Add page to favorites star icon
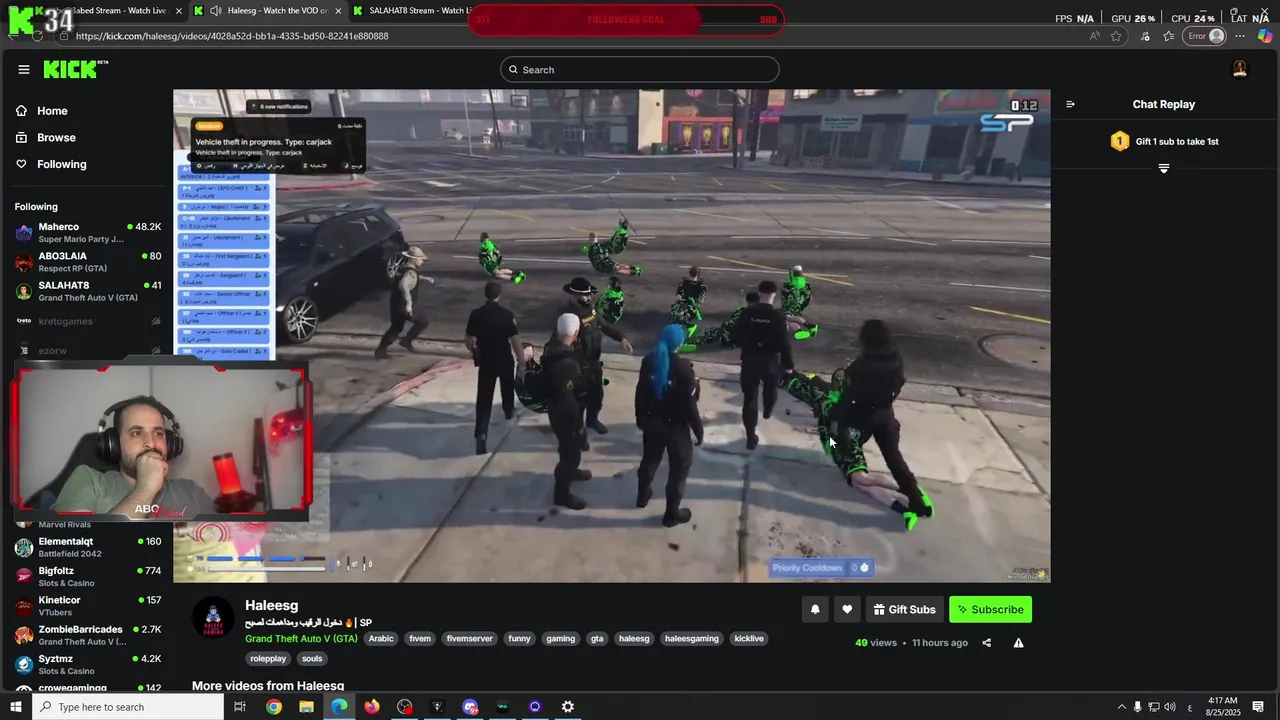The width and height of the screenshot is (1280, 720). [x=1117, y=36]
